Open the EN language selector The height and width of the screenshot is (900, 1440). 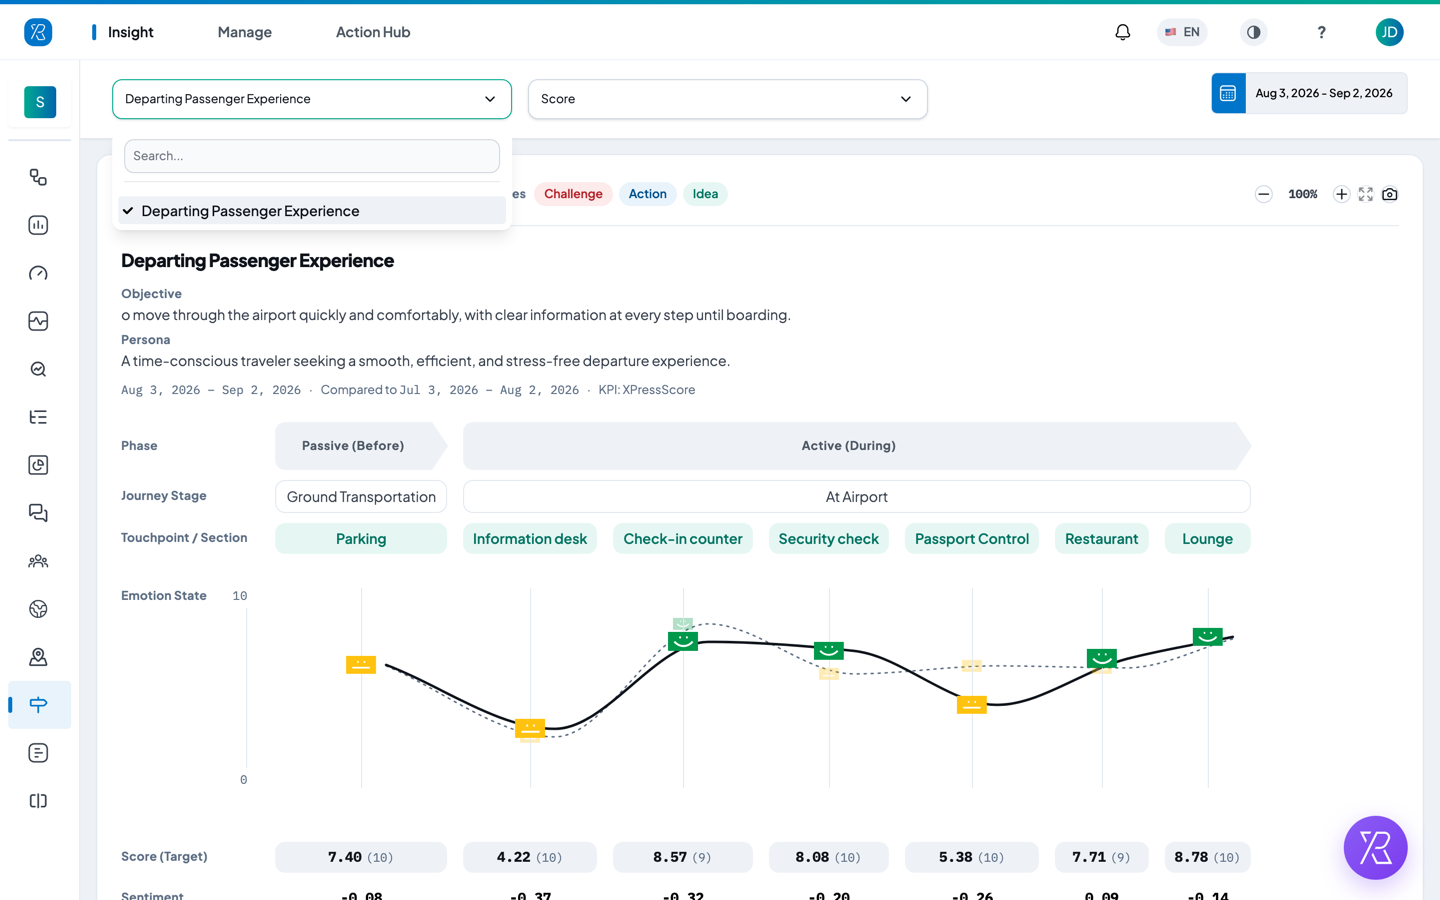pos(1182,32)
